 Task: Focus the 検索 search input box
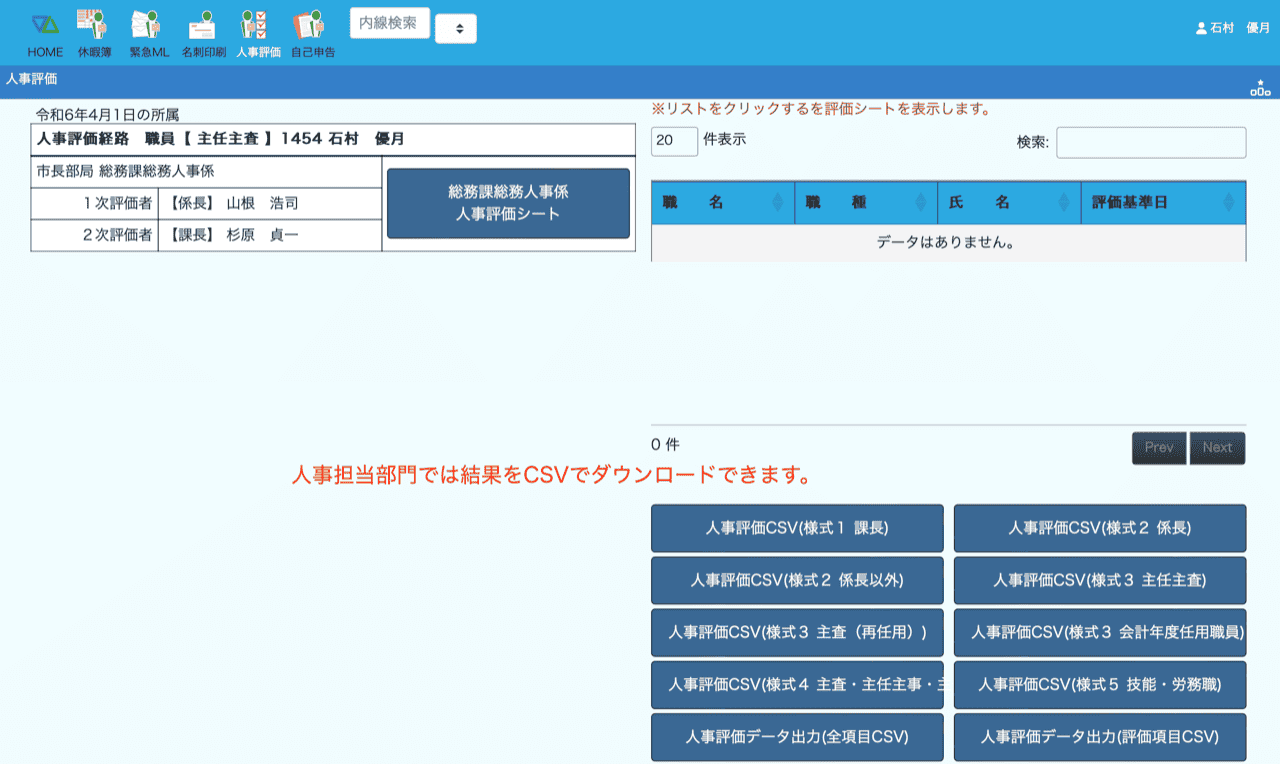click(1151, 143)
